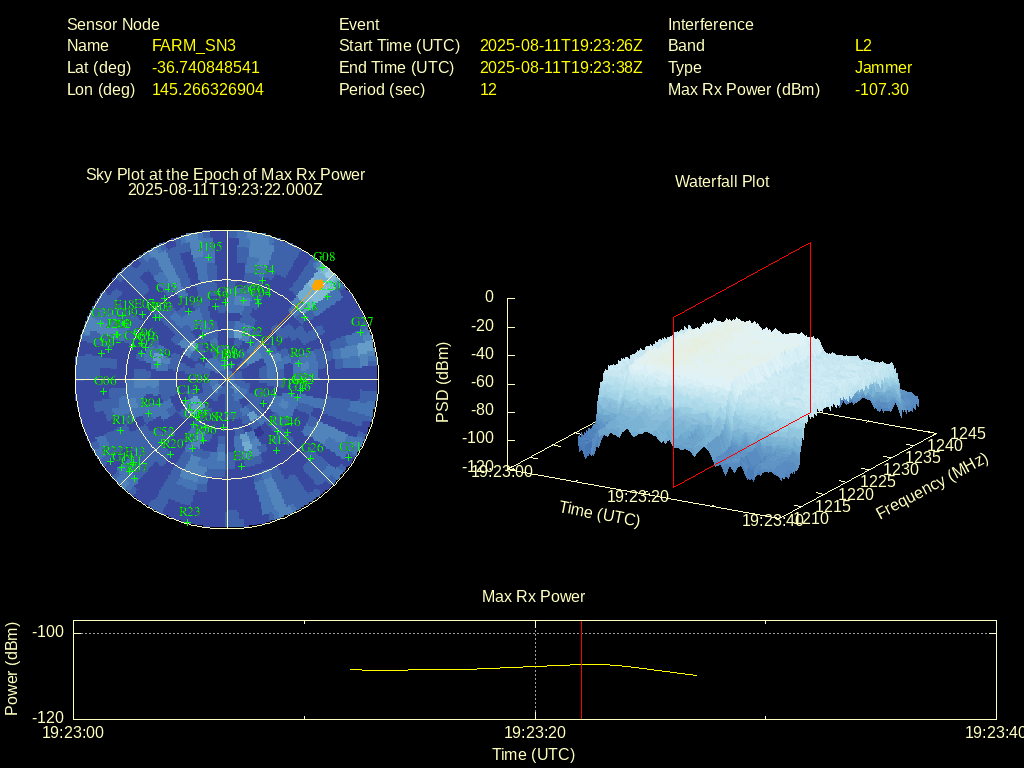Click satellite G27 marker on sky plot
The image size is (1024, 768).
pos(362,333)
